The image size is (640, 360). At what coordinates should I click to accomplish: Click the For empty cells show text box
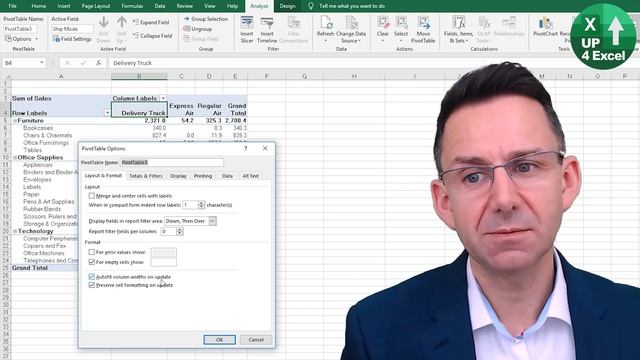(164, 262)
